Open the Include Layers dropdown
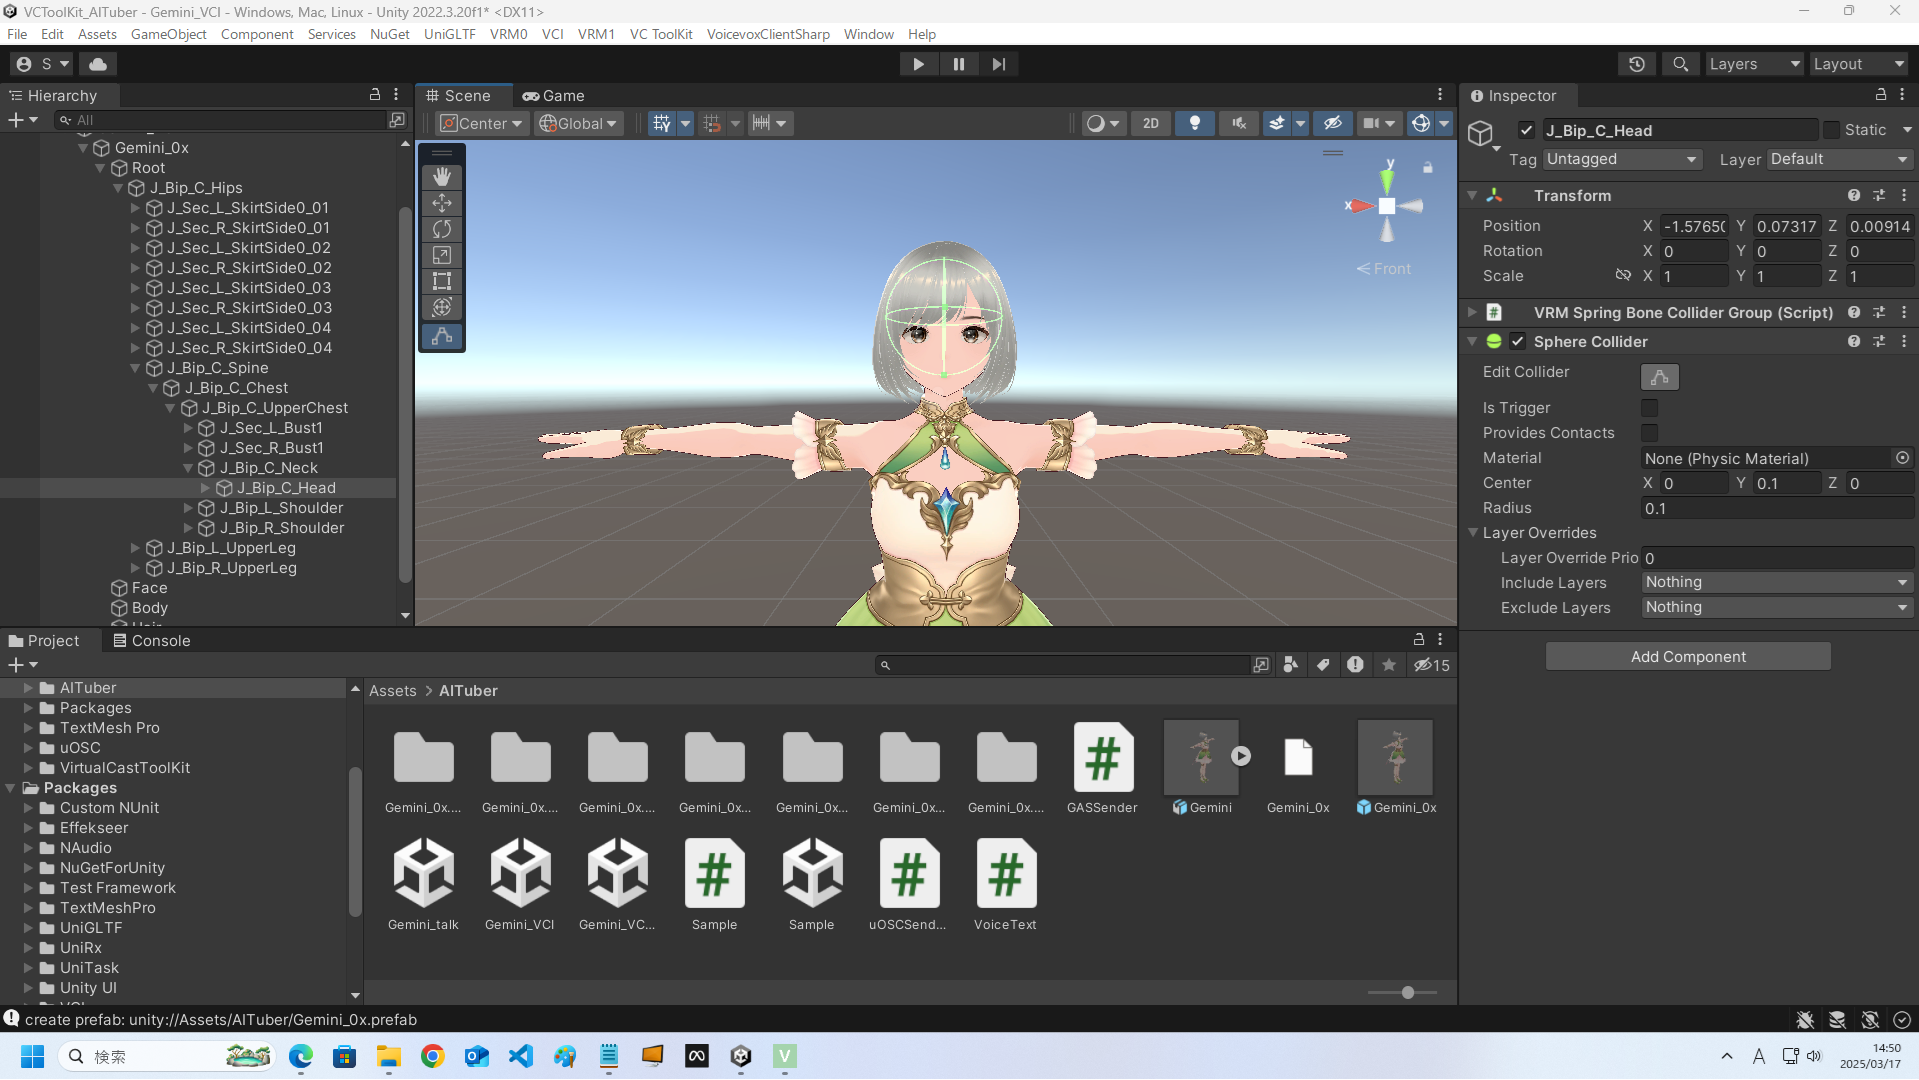This screenshot has width=1919, height=1080. coord(1777,583)
